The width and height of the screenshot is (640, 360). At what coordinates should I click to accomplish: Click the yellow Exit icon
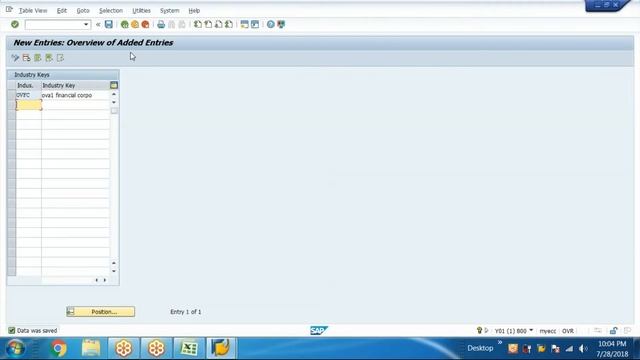click(135, 24)
